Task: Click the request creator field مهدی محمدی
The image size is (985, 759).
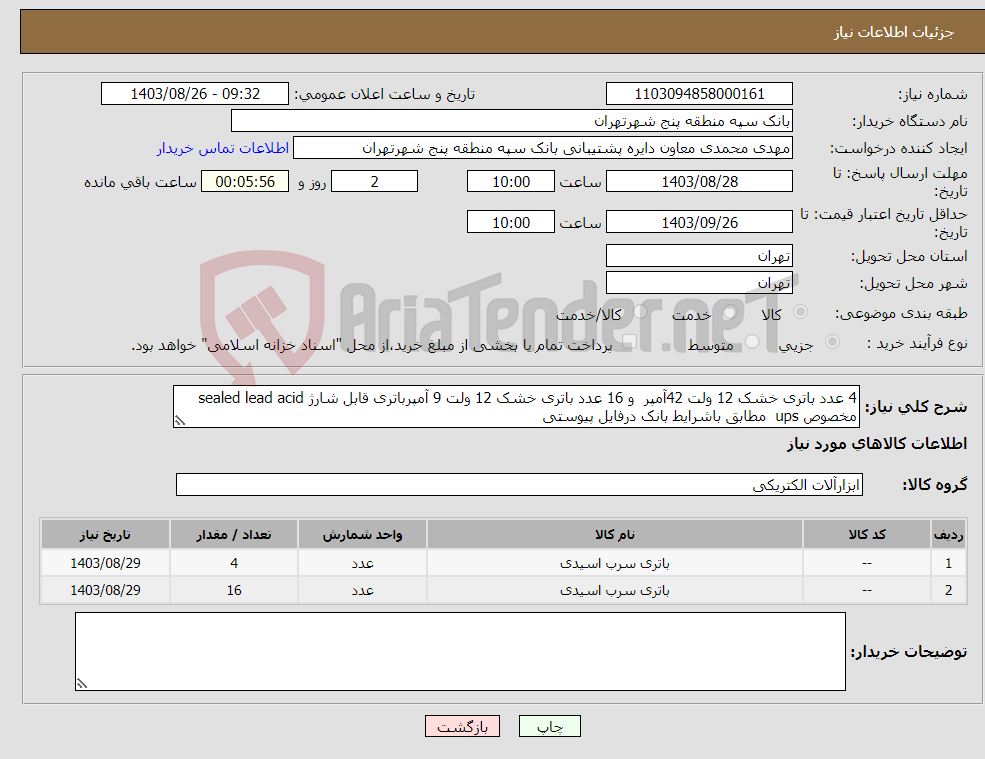Action: tap(543, 148)
